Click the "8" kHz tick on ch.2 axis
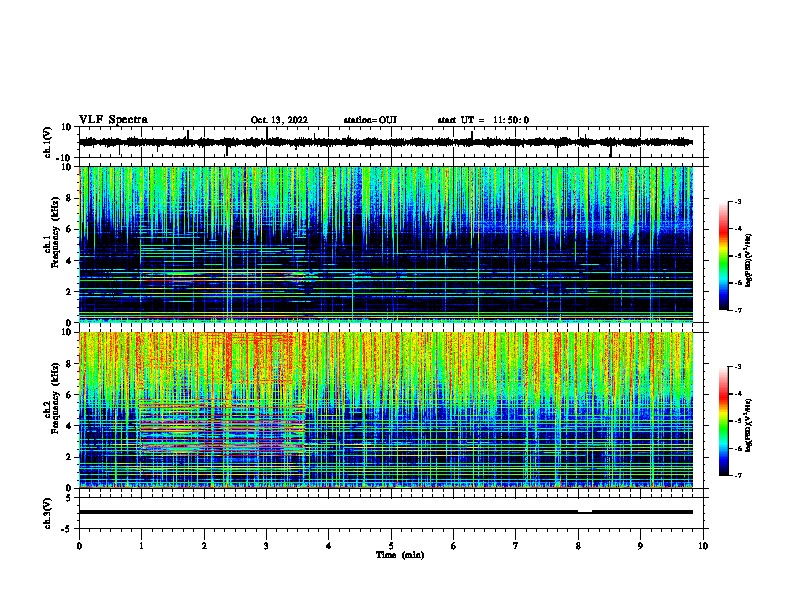This screenshot has height=612, width=792. (x=69, y=364)
